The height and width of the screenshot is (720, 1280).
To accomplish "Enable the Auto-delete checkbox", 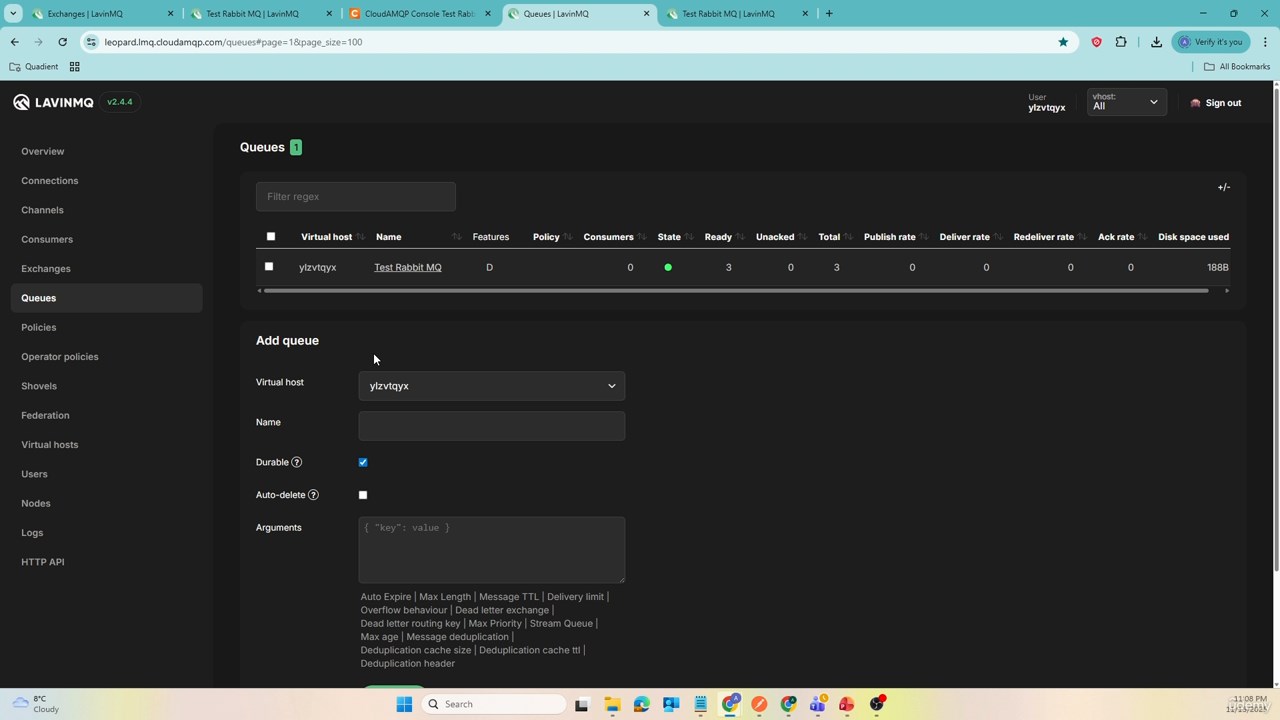I will [x=363, y=495].
